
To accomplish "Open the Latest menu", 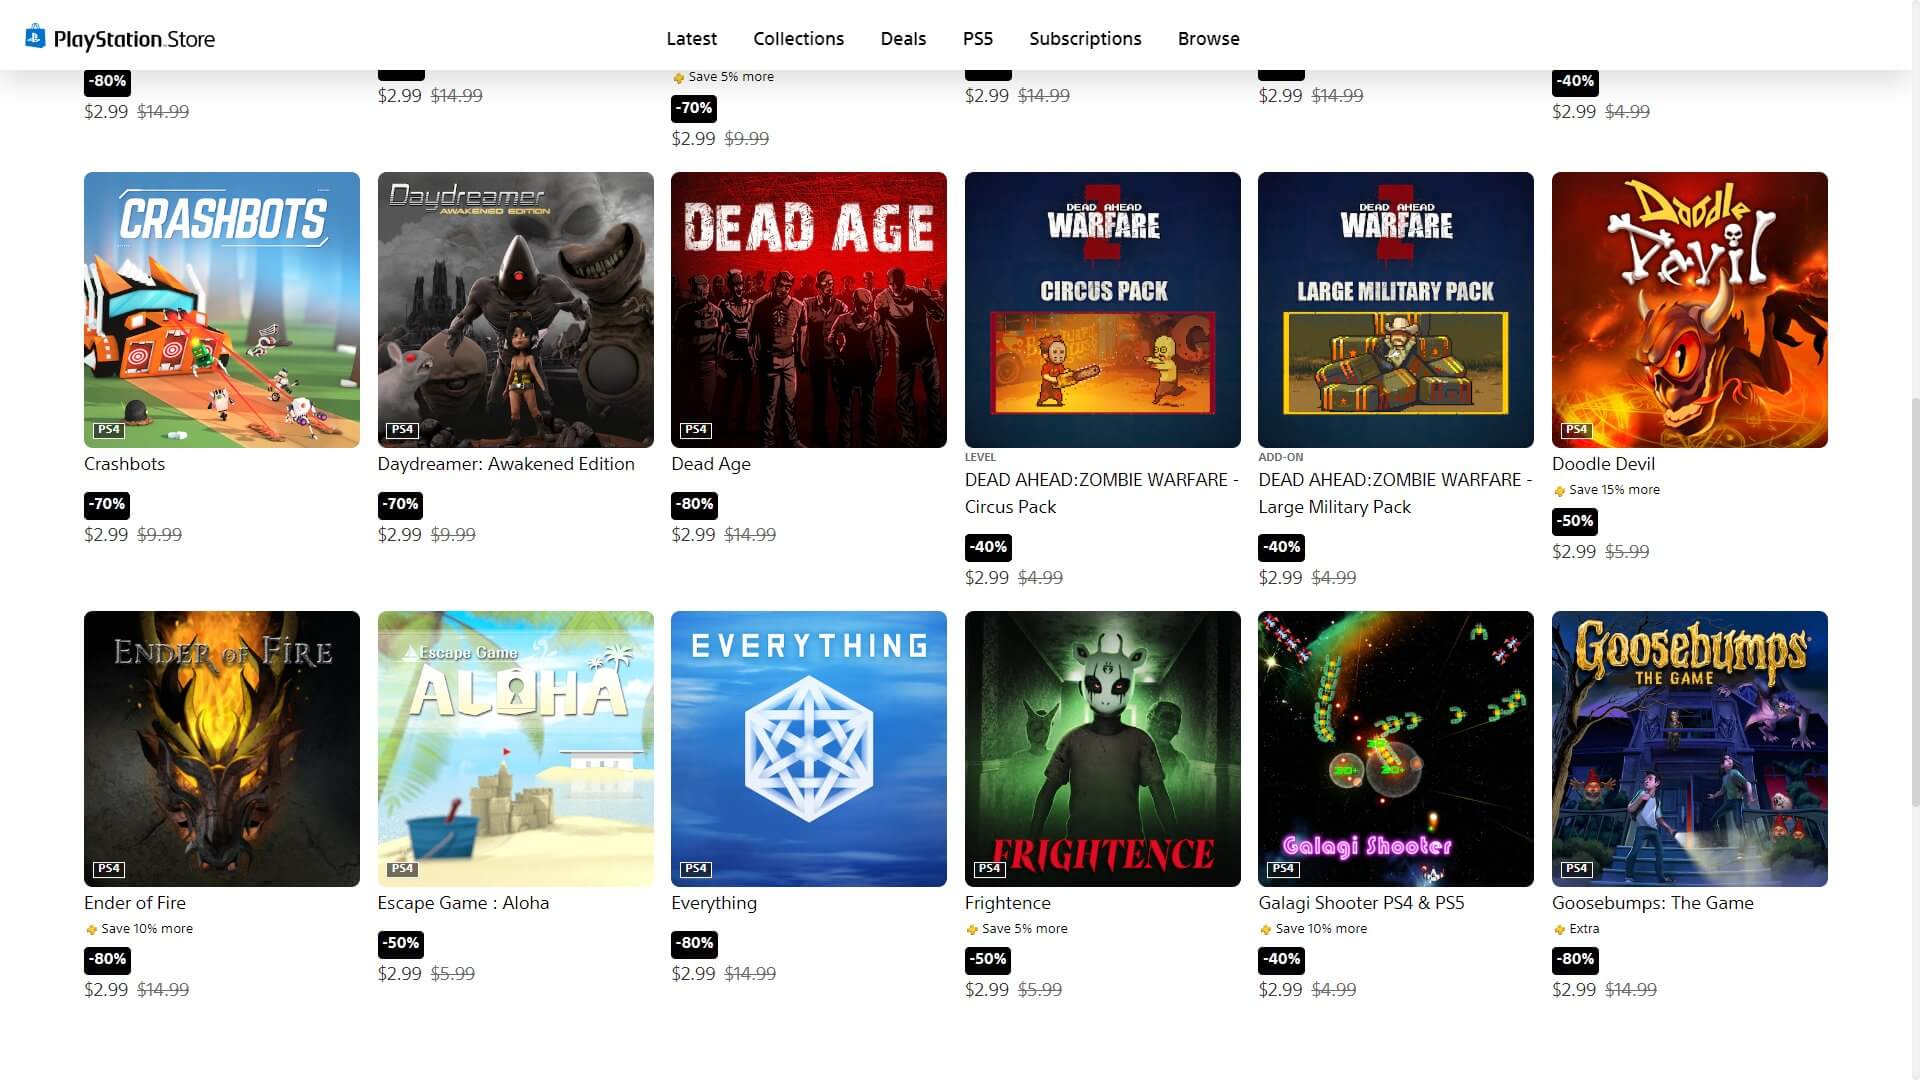I will point(691,38).
